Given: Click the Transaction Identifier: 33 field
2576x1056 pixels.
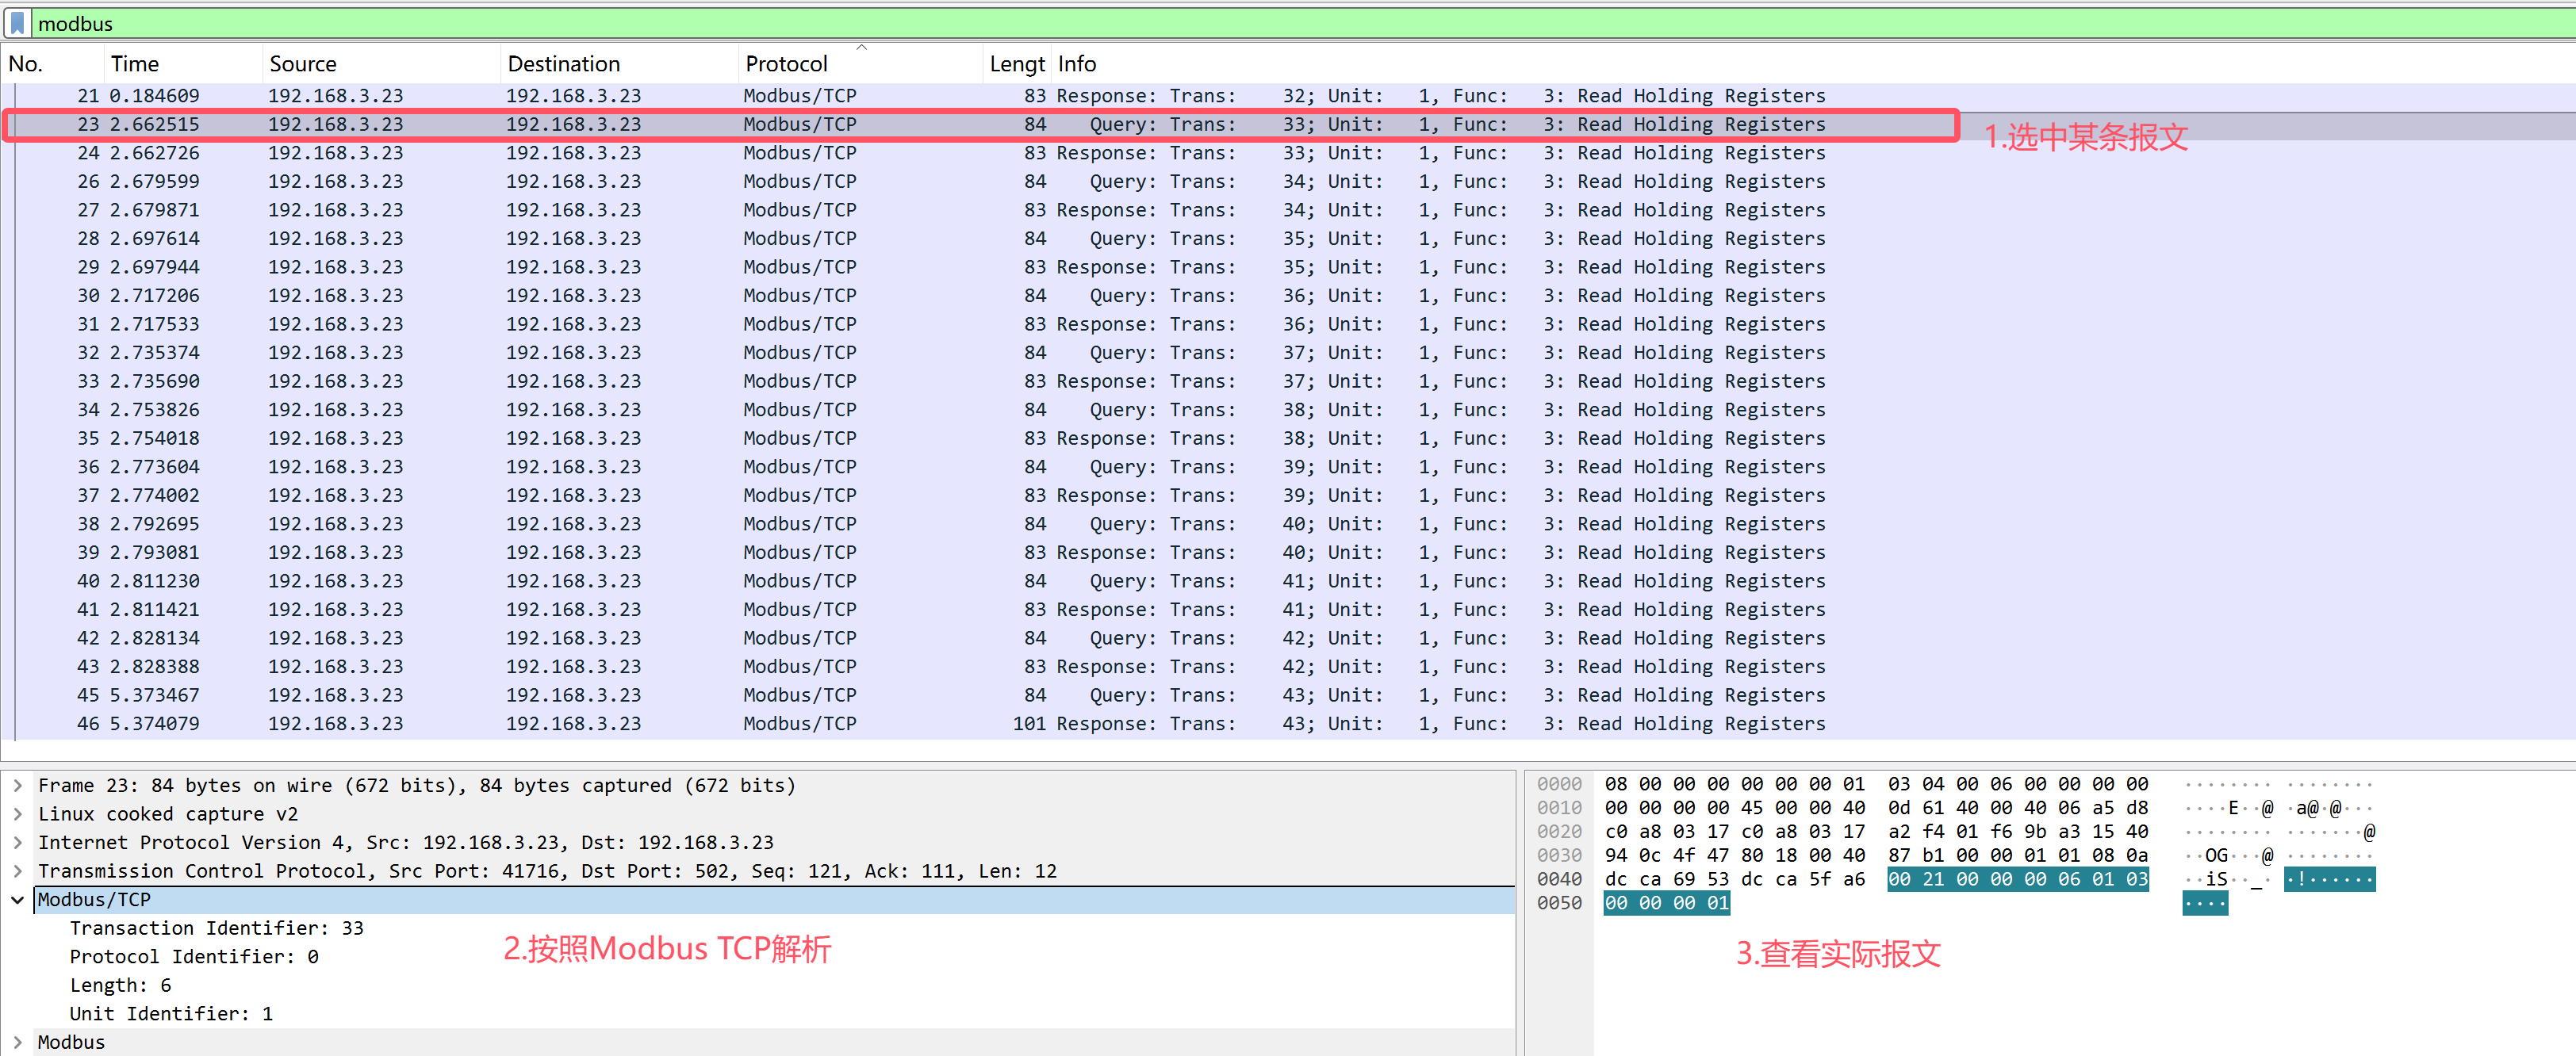Looking at the screenshot, I should [x=217, y=928].
